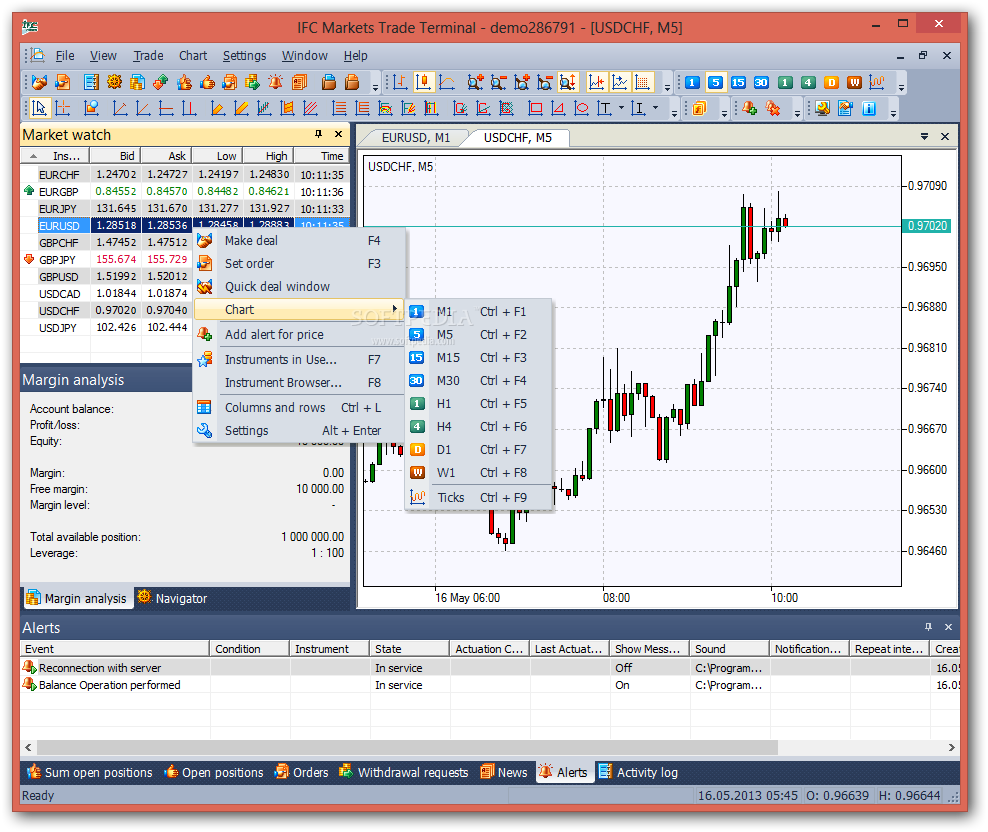Pin the Market watch panel

click(318, 134)
